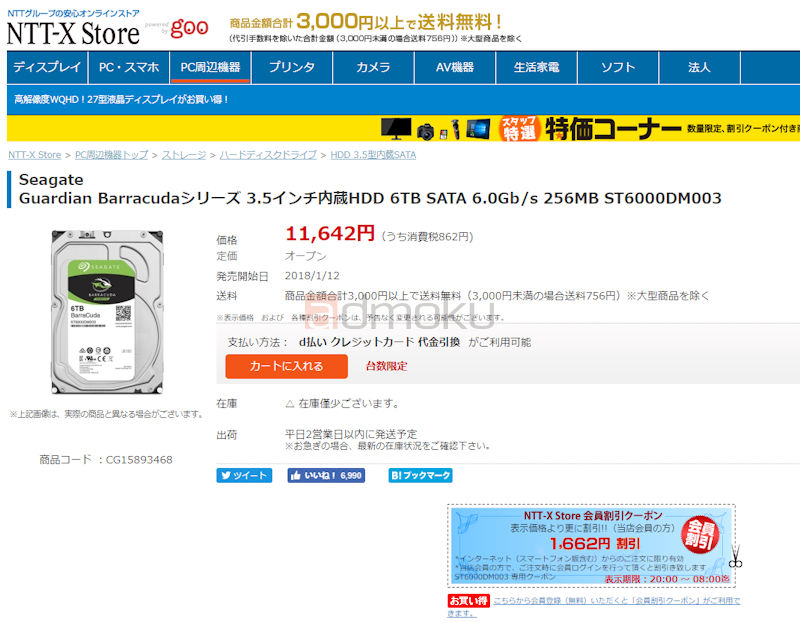Image resolution: width=800 pixels, height=623 pixels.
Task: Select the カメラ navigation tab
Action: click(x=373, y=67)
